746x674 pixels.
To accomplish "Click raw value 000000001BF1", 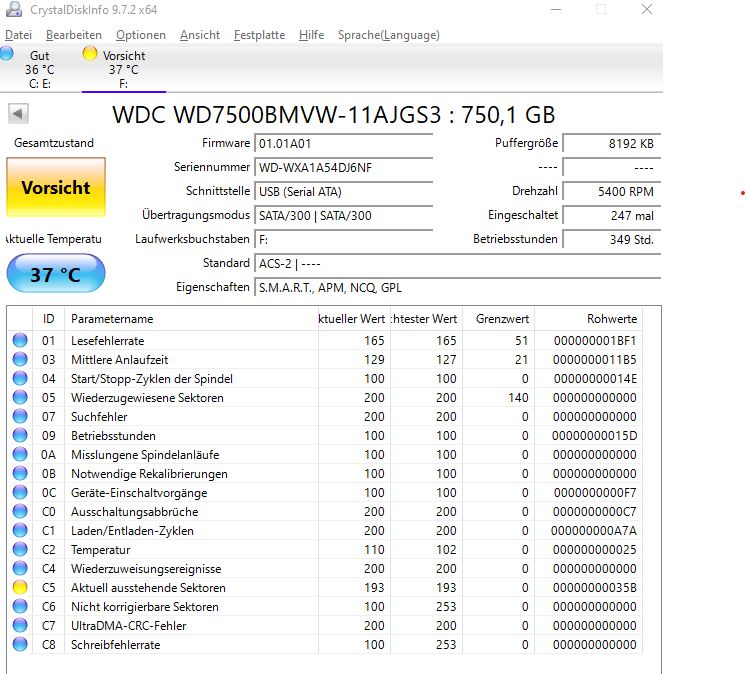I will pos(595,341).
